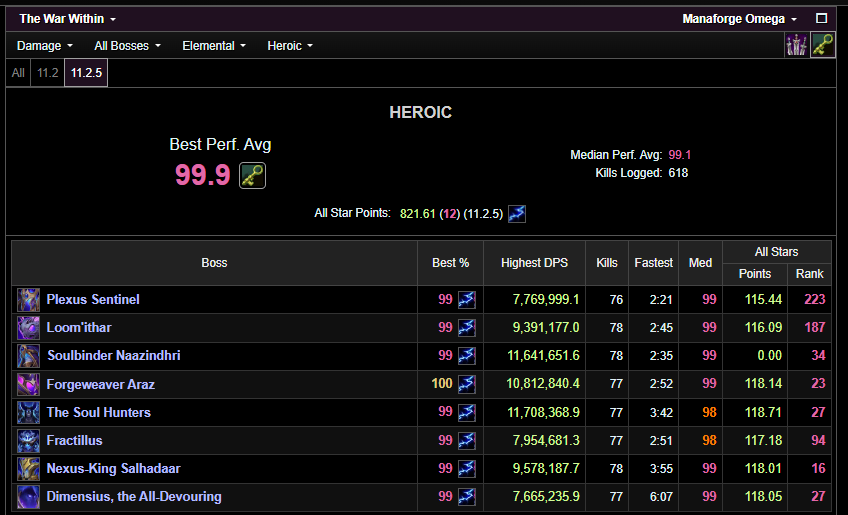The height and width of the screenshot is (515, 848).
Task: Click spec icon in Loom'ithar Best % cell
Action: click(x=467, y=328)
